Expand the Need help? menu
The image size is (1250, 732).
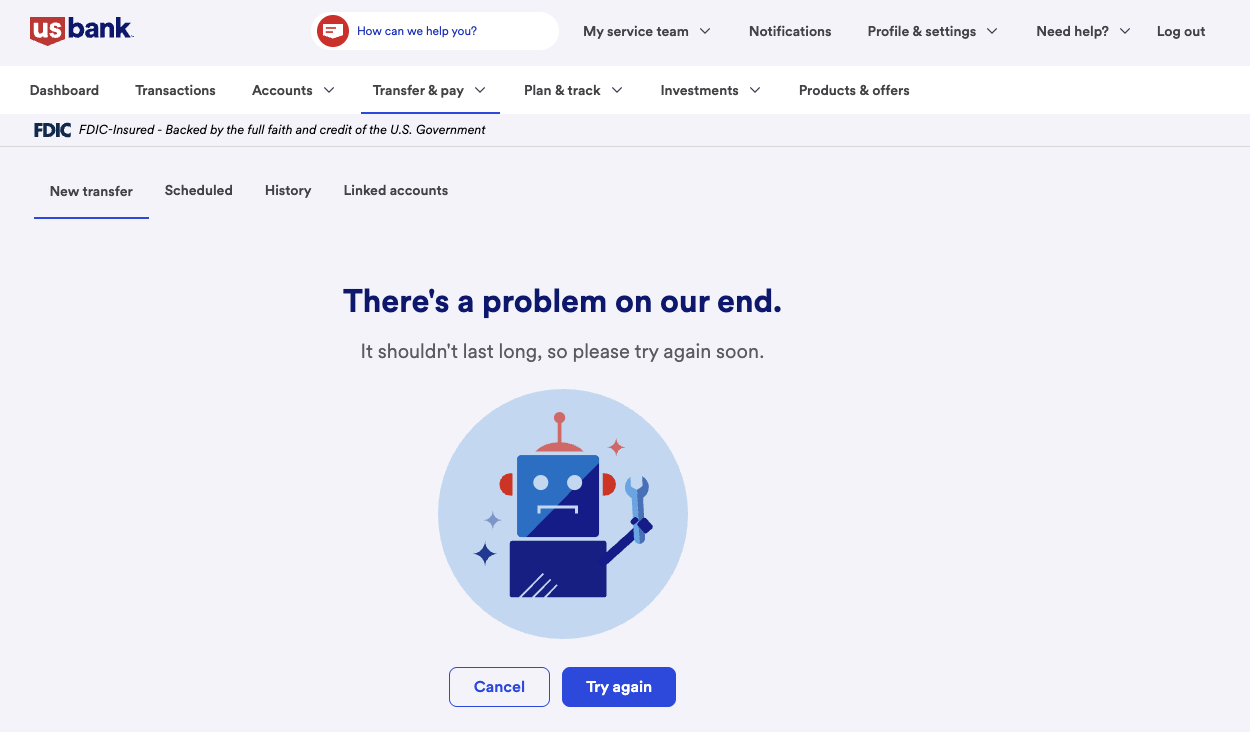(x=1083, y=31)
